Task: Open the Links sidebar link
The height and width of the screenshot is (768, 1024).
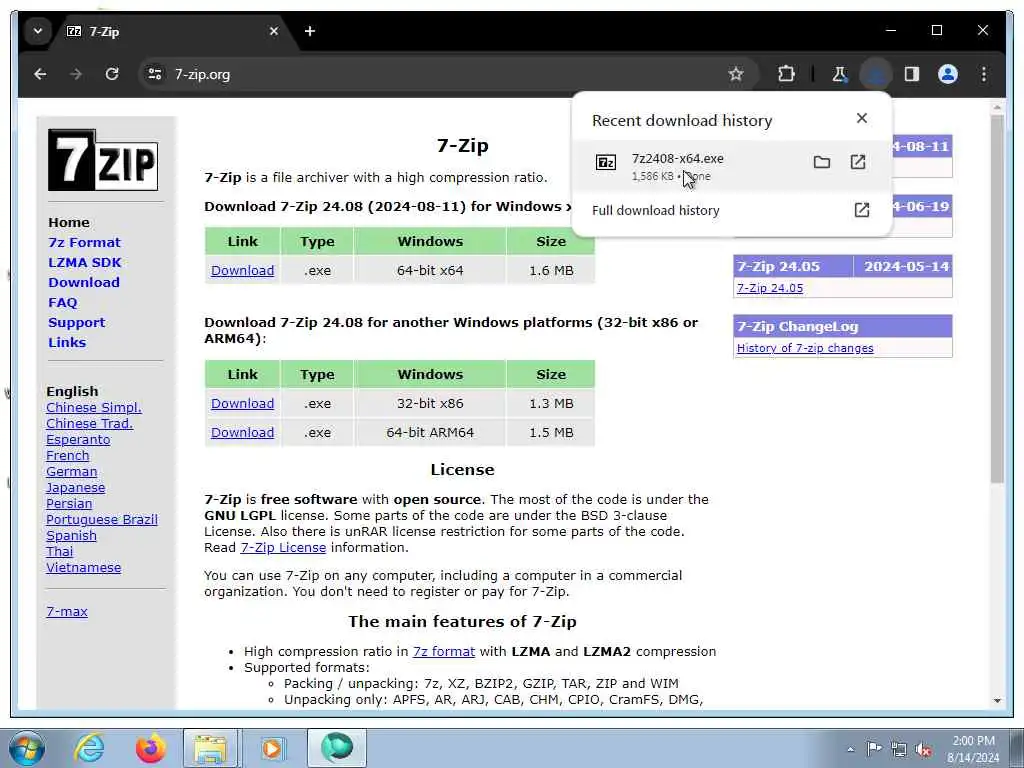Action: point(67,343)
